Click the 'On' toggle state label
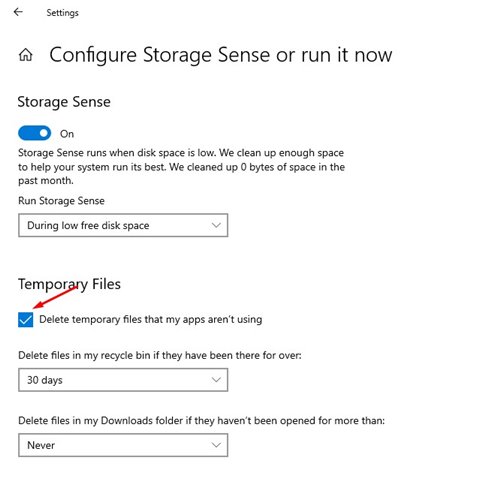Screen dimensions: 500x481 pyautogui.click(x=67, y=134)
